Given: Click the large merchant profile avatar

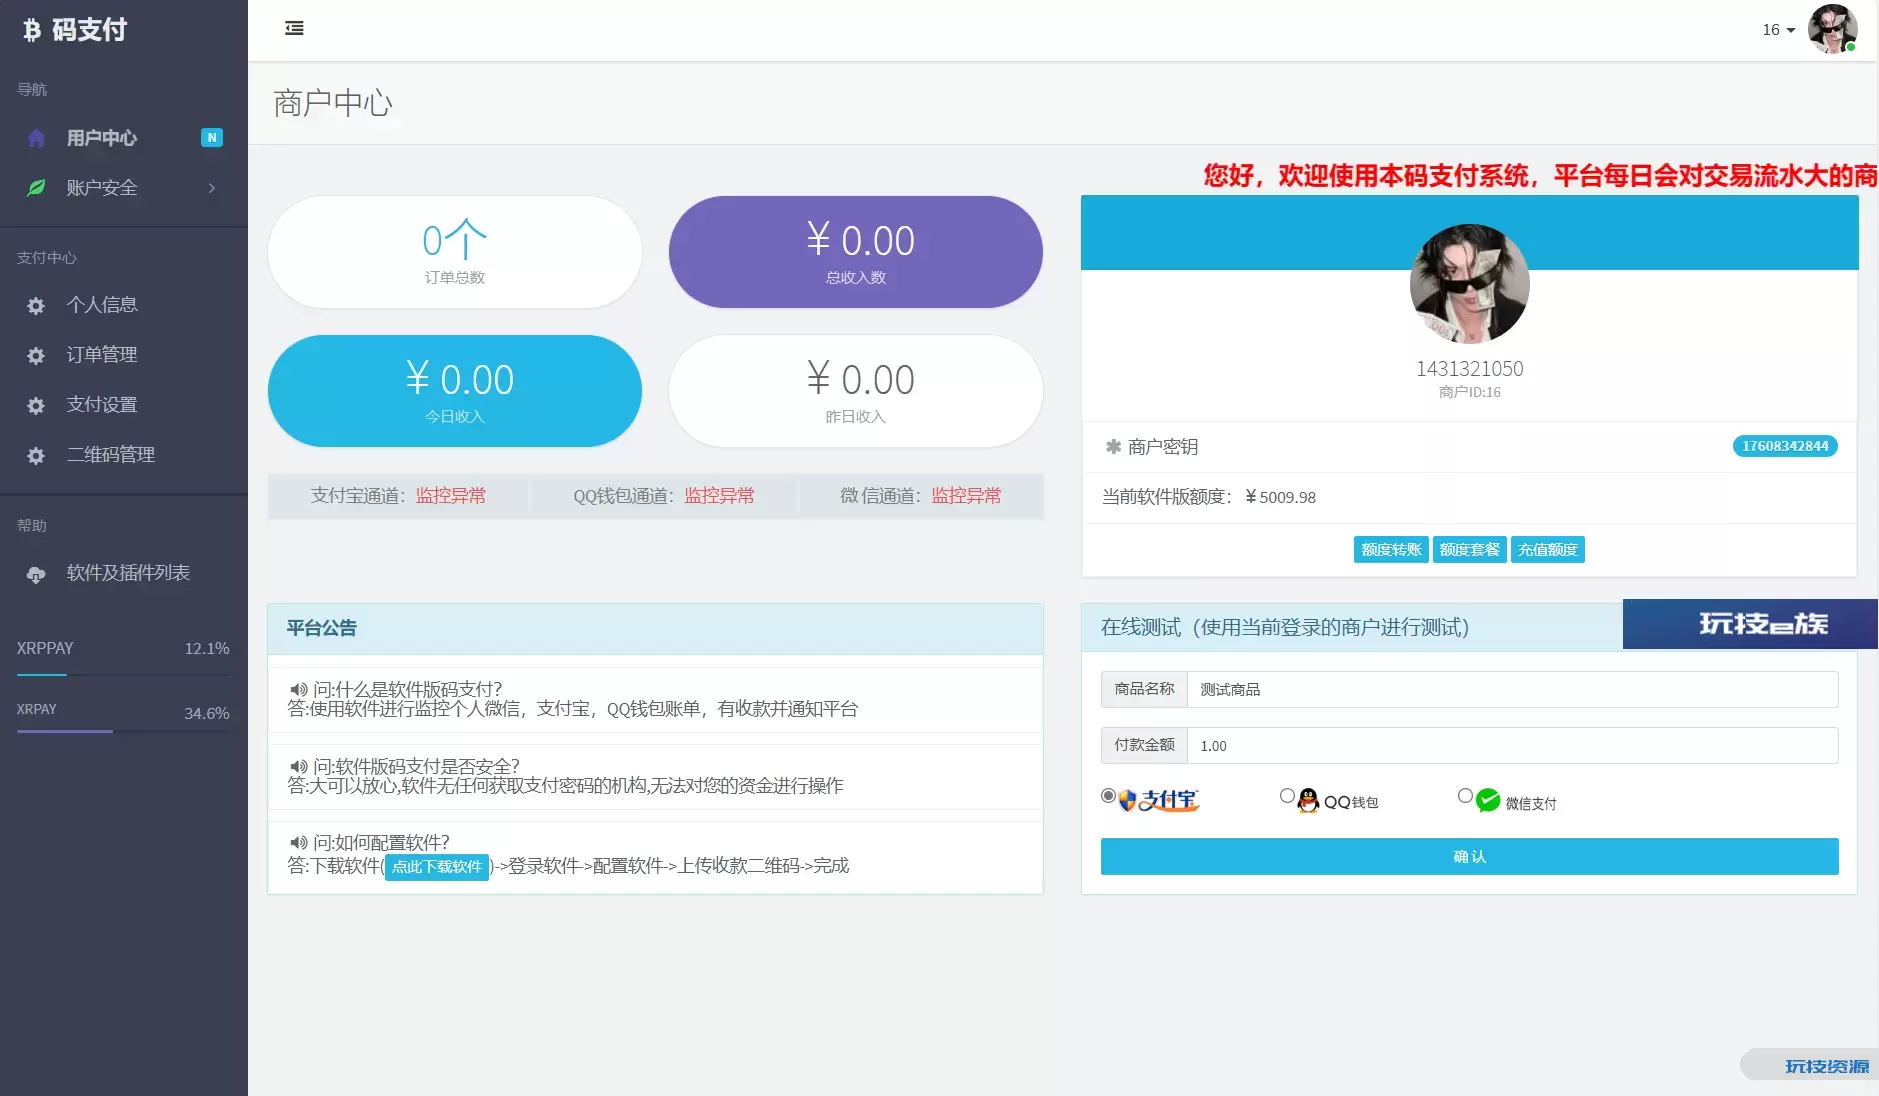Looking at the screenshot, I should point(1469,284).
